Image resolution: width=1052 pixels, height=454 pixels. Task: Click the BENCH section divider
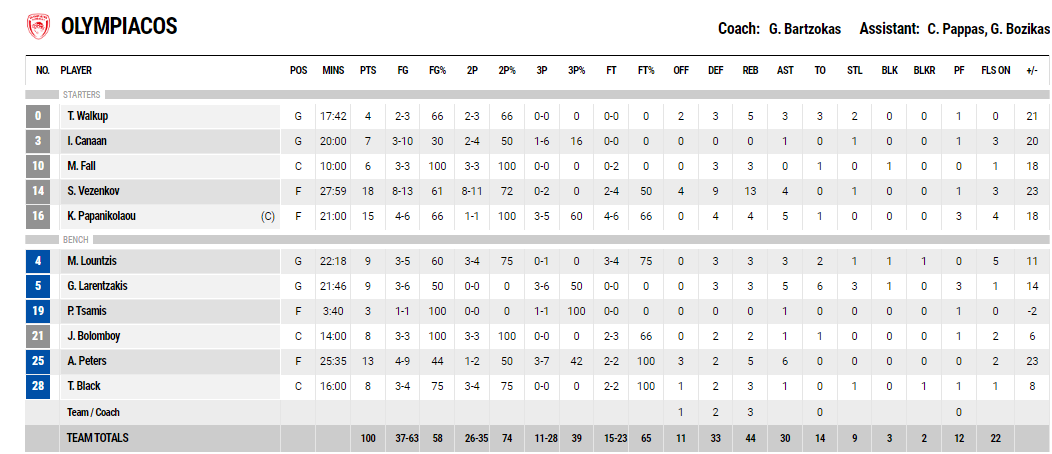pyautogui.click(x=537, y=239)
